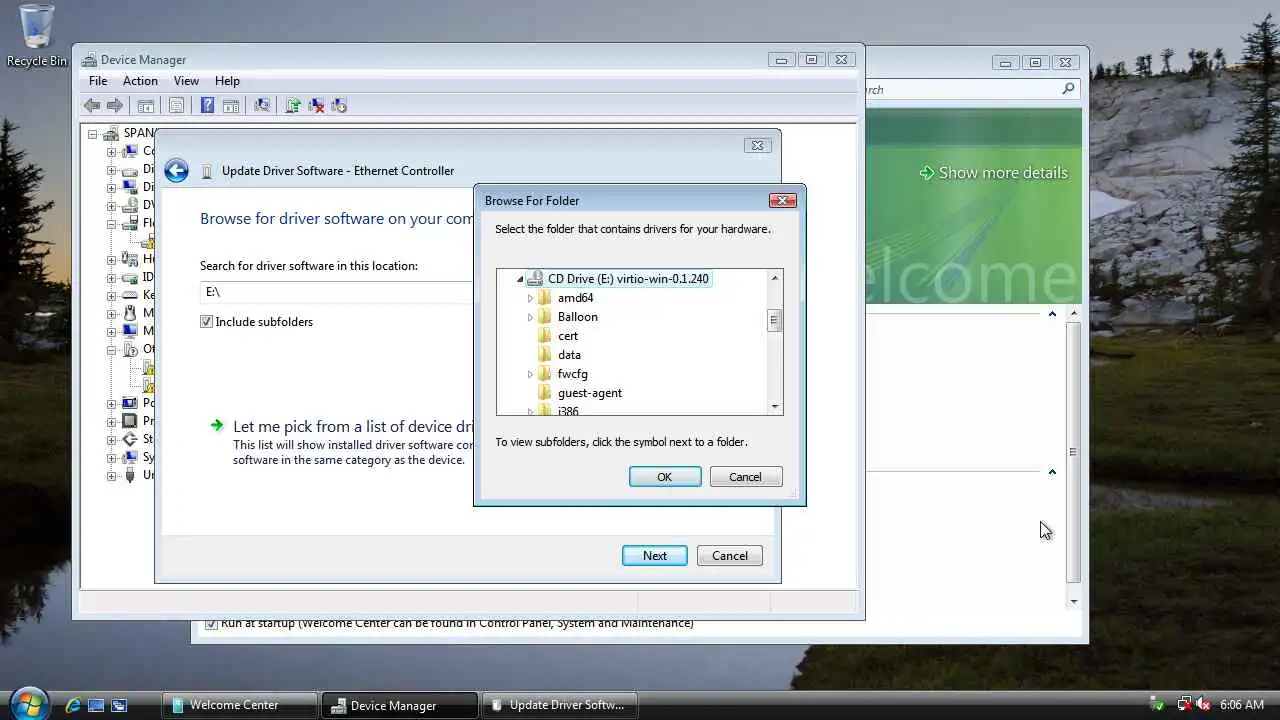Click Switch between windows quick launch icon
1280x720 pixels.
(119, 705)
